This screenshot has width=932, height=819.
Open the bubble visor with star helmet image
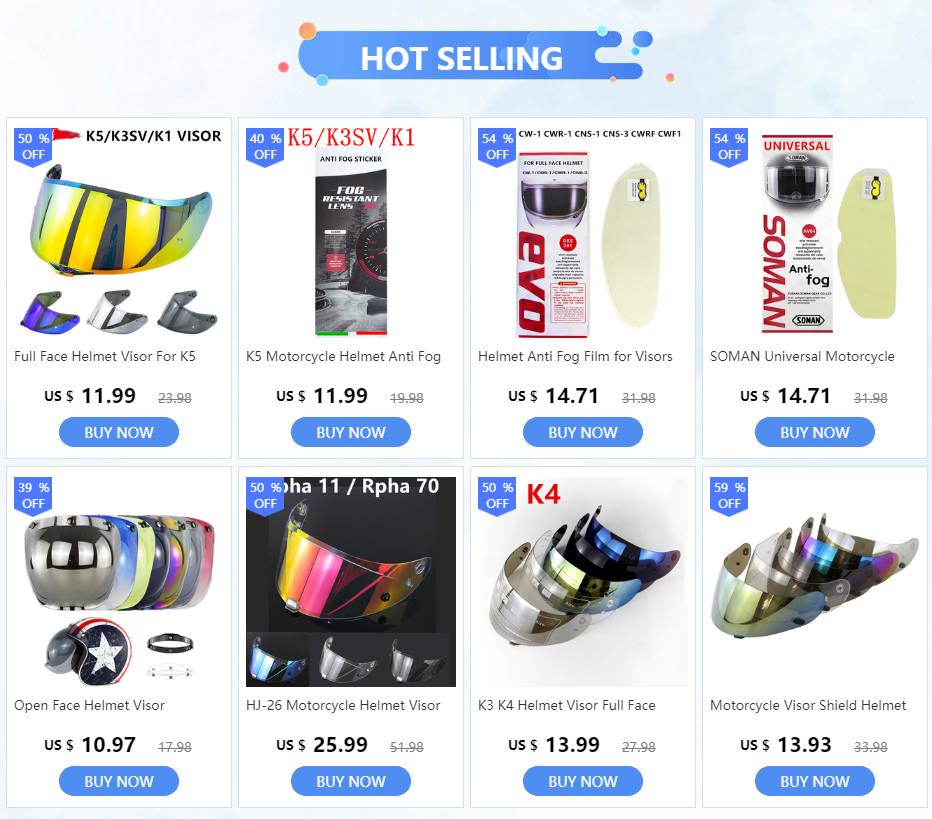click(119, 582)
